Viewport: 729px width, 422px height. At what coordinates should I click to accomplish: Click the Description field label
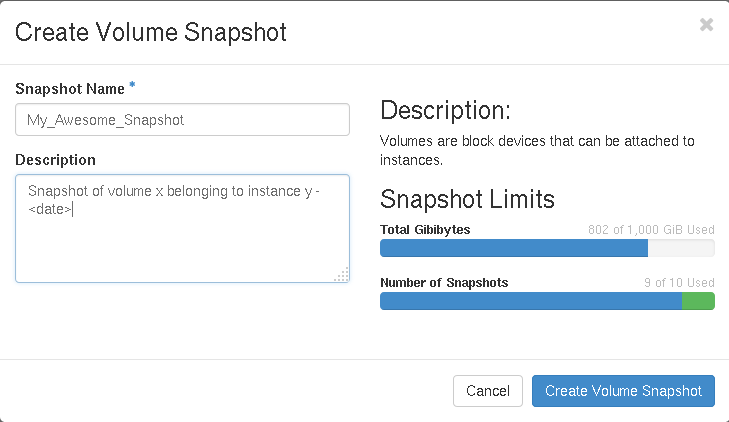55,160
